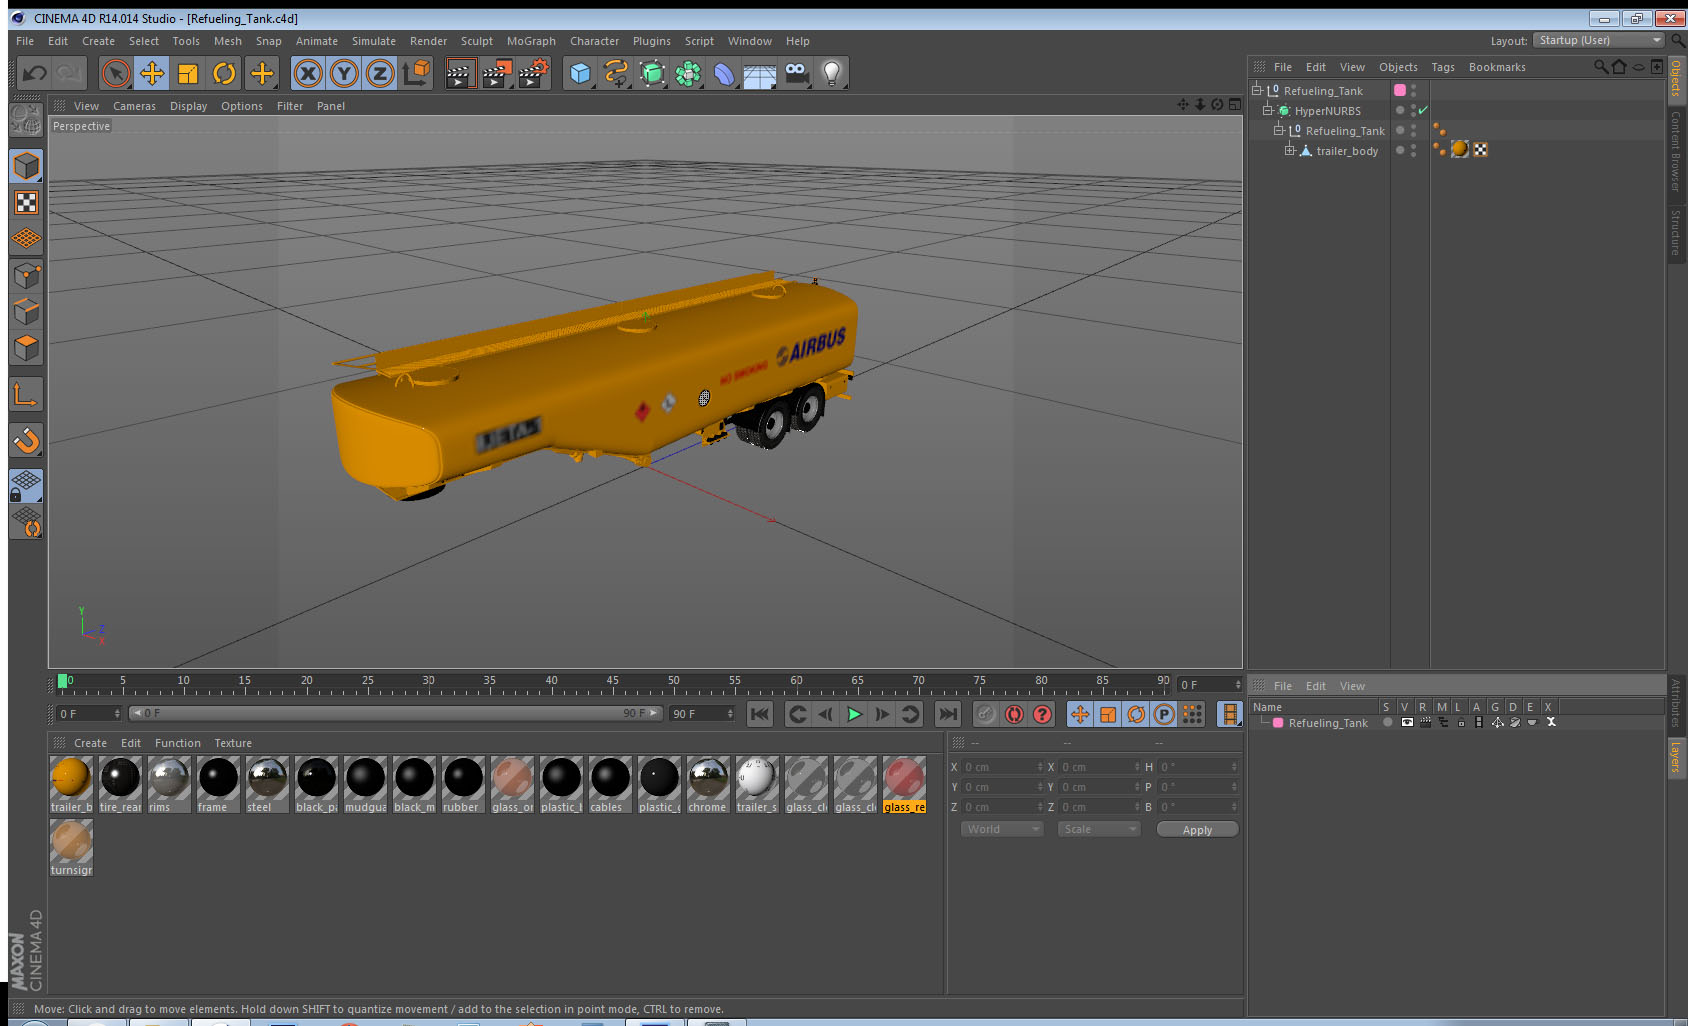Viewport: 1688px width, 1026px height.
Task: Collapse the HyperNURBS tree node
Action: coord(1267,110)
